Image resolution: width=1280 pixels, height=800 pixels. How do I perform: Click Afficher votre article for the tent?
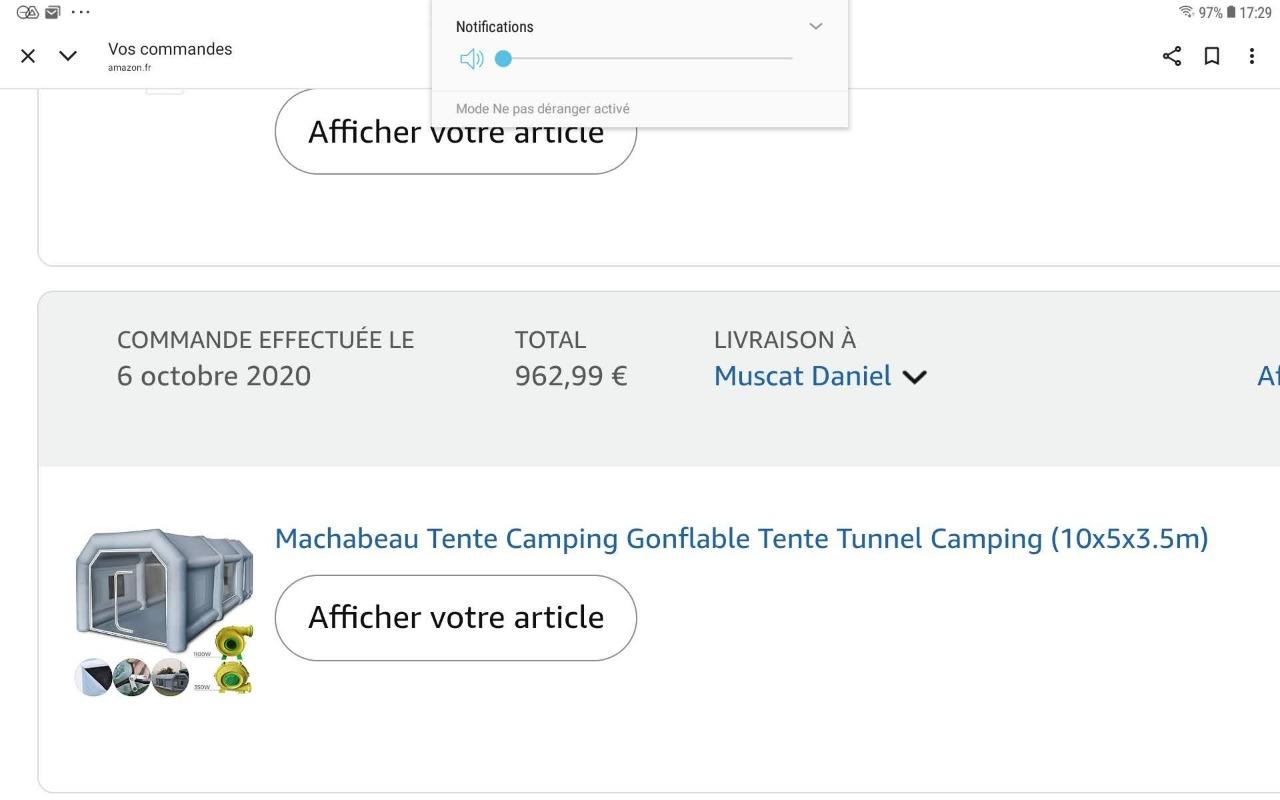tap(455, 617)
